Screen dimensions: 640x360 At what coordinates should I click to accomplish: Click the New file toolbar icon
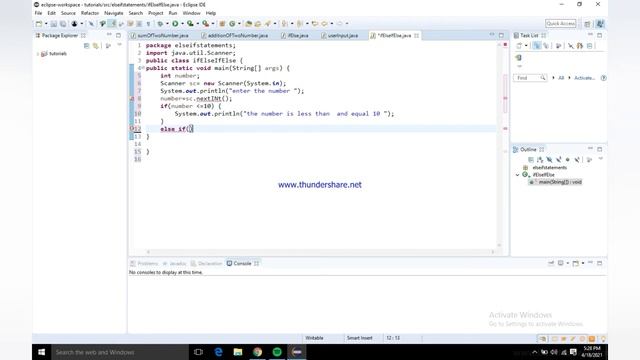[x=39, y=24]
